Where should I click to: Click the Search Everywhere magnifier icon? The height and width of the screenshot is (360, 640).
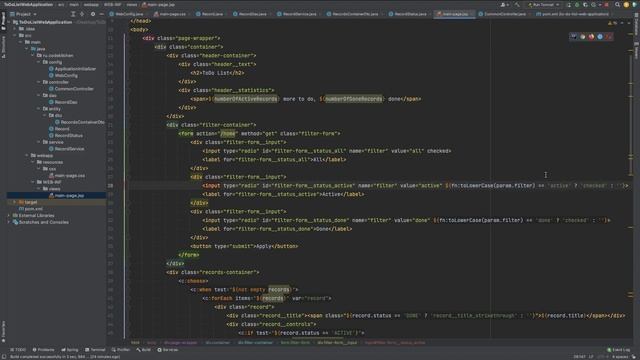(618, 4)
